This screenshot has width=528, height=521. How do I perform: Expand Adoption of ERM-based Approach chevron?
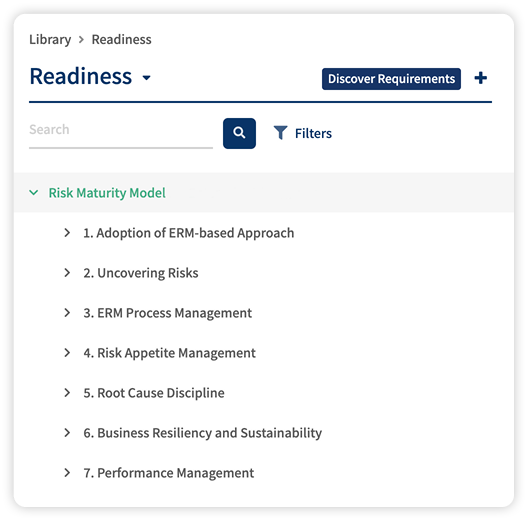click(x=67, y=233)
